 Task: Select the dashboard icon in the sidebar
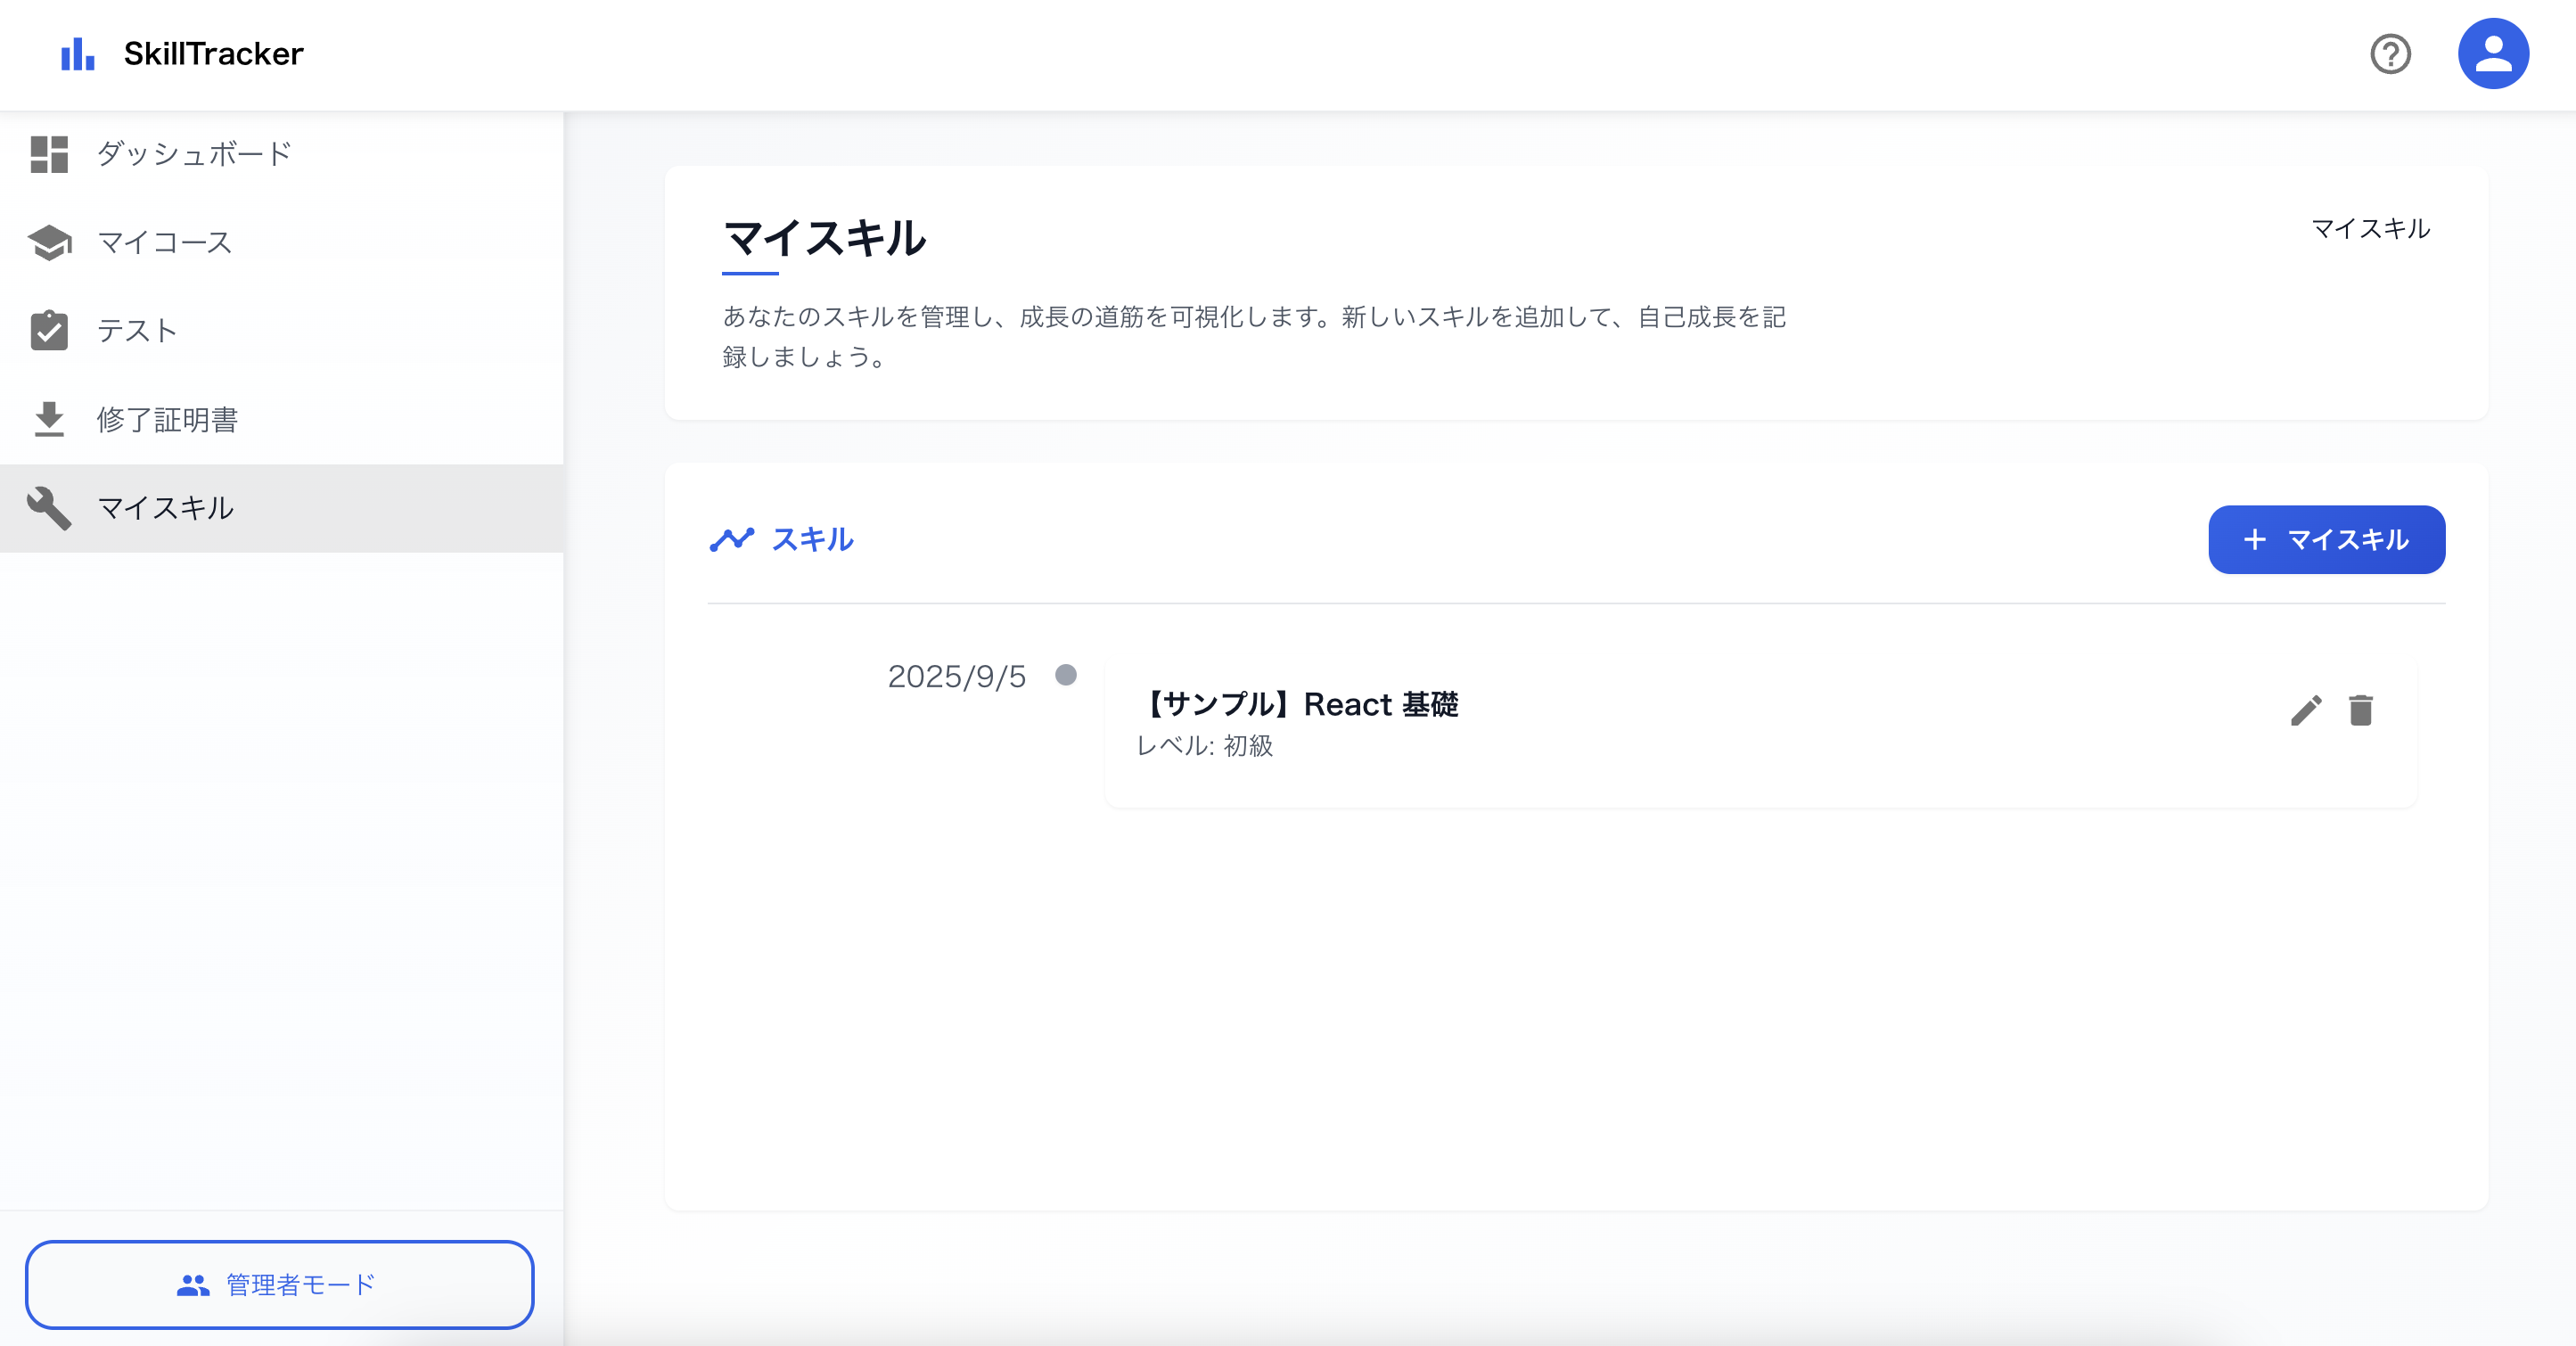[49, 154]
